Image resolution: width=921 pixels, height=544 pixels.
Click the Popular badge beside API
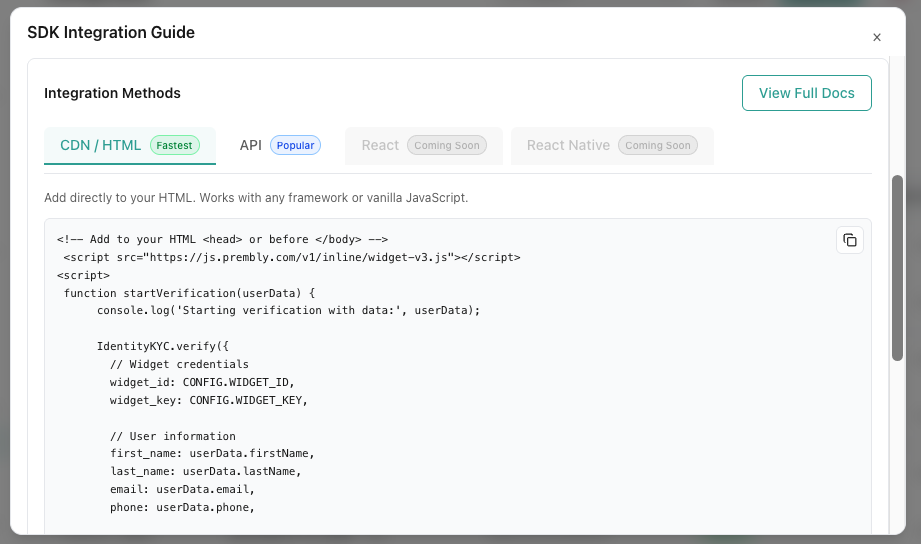(295, 145)
